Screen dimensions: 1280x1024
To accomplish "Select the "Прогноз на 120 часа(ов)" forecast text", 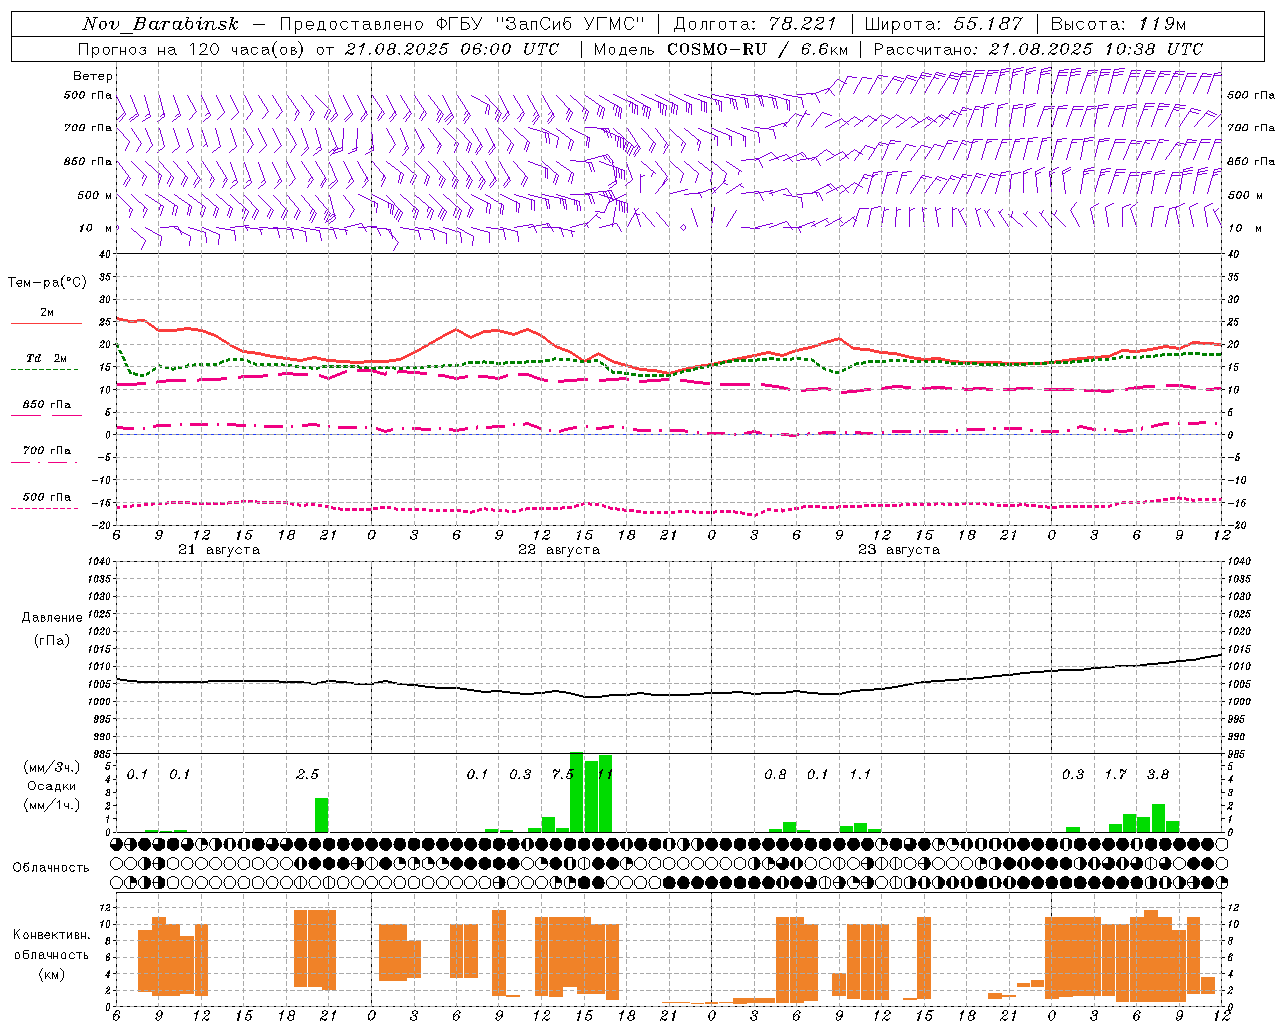I will tap(192, 49).
